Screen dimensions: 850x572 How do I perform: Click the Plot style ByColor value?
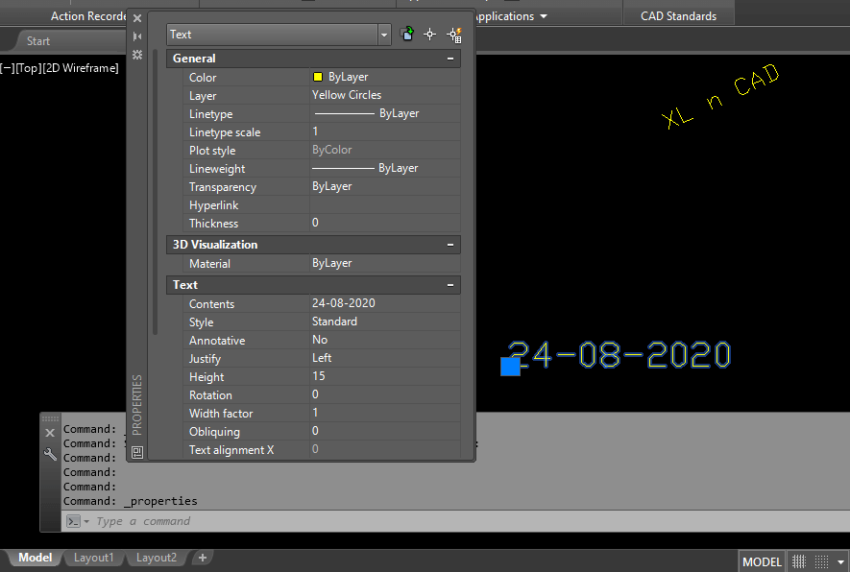coord(384,150)
